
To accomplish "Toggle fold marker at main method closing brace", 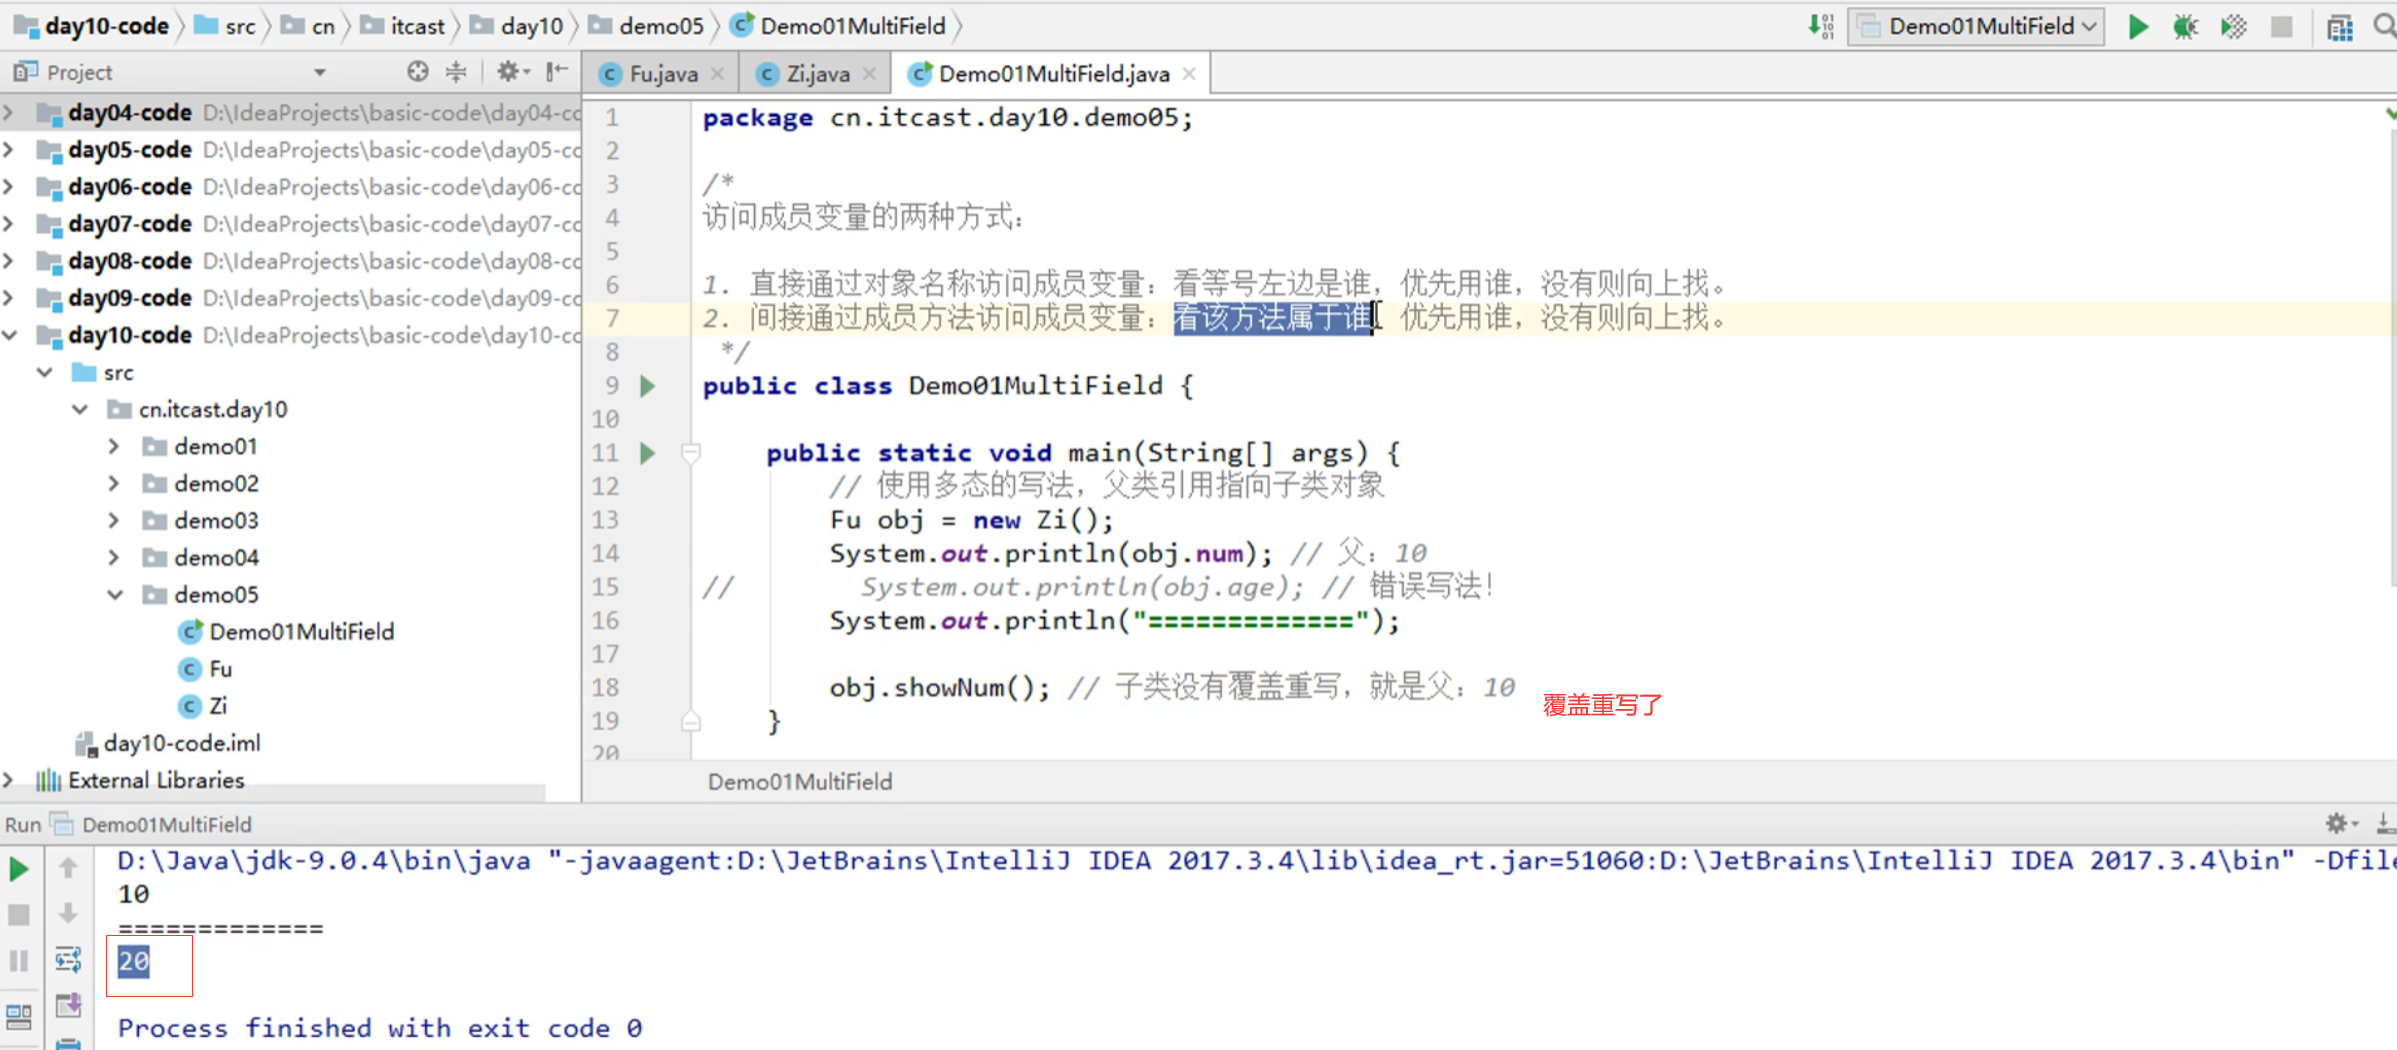I will (690, 721).
